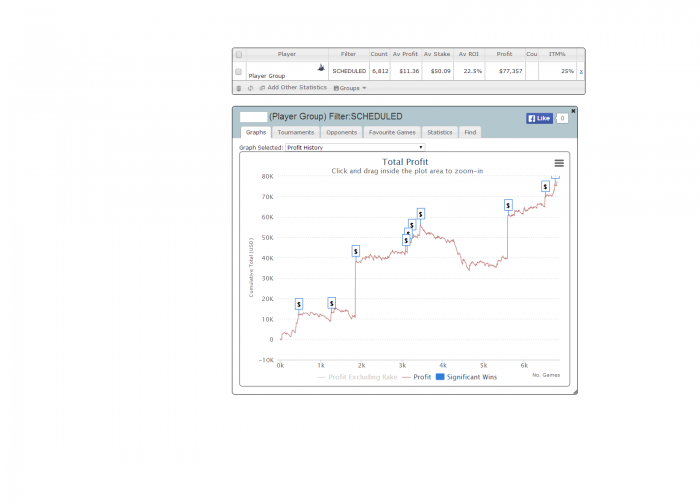
Task: Click the panel resize handle at bottom-right corner
Action: (x=575, y=392)
